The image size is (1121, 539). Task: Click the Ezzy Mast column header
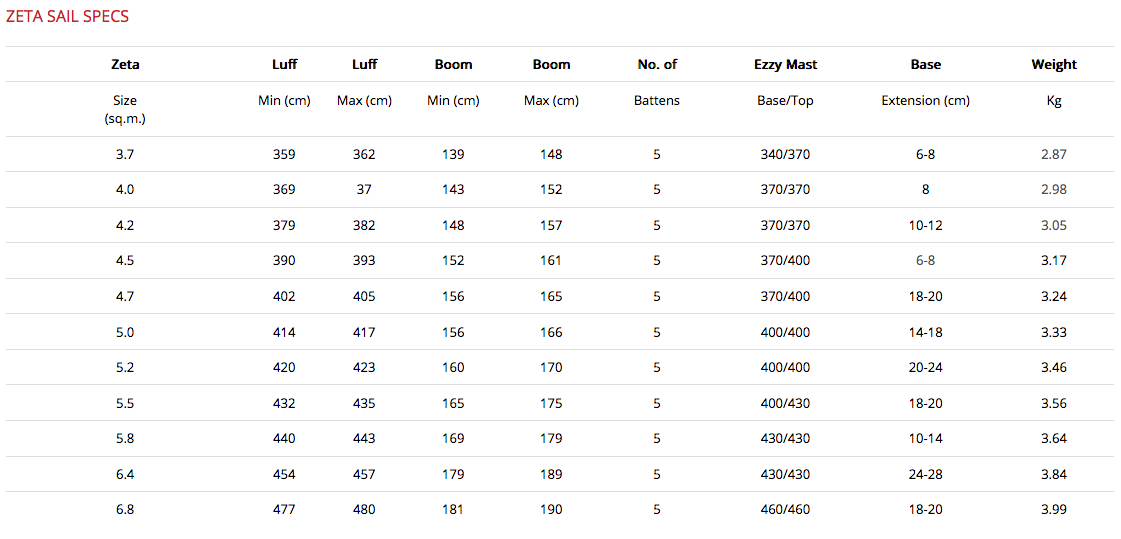(786, 64)
